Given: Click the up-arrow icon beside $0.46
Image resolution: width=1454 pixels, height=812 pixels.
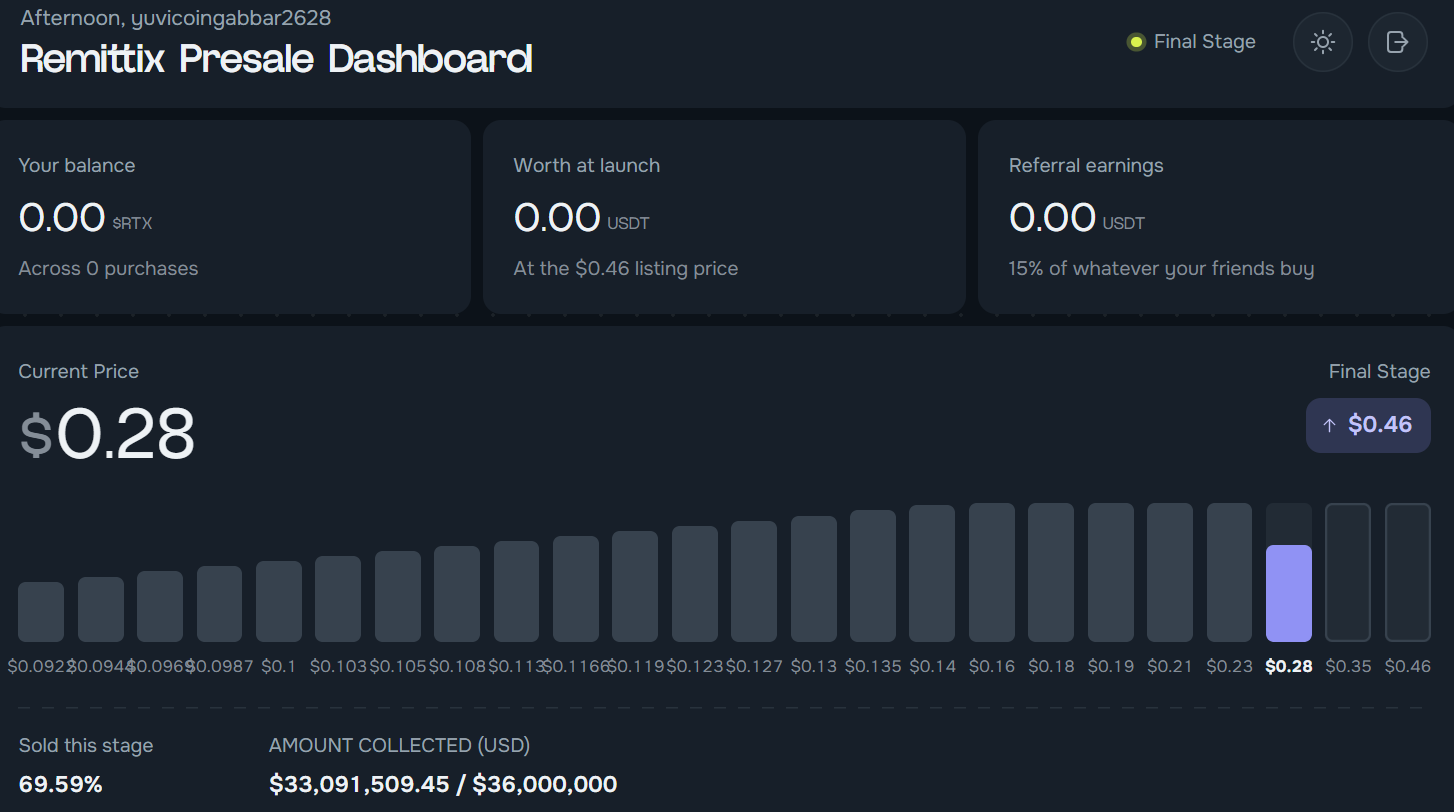Looking at the screenshot, I should (x=1329, y=426).
